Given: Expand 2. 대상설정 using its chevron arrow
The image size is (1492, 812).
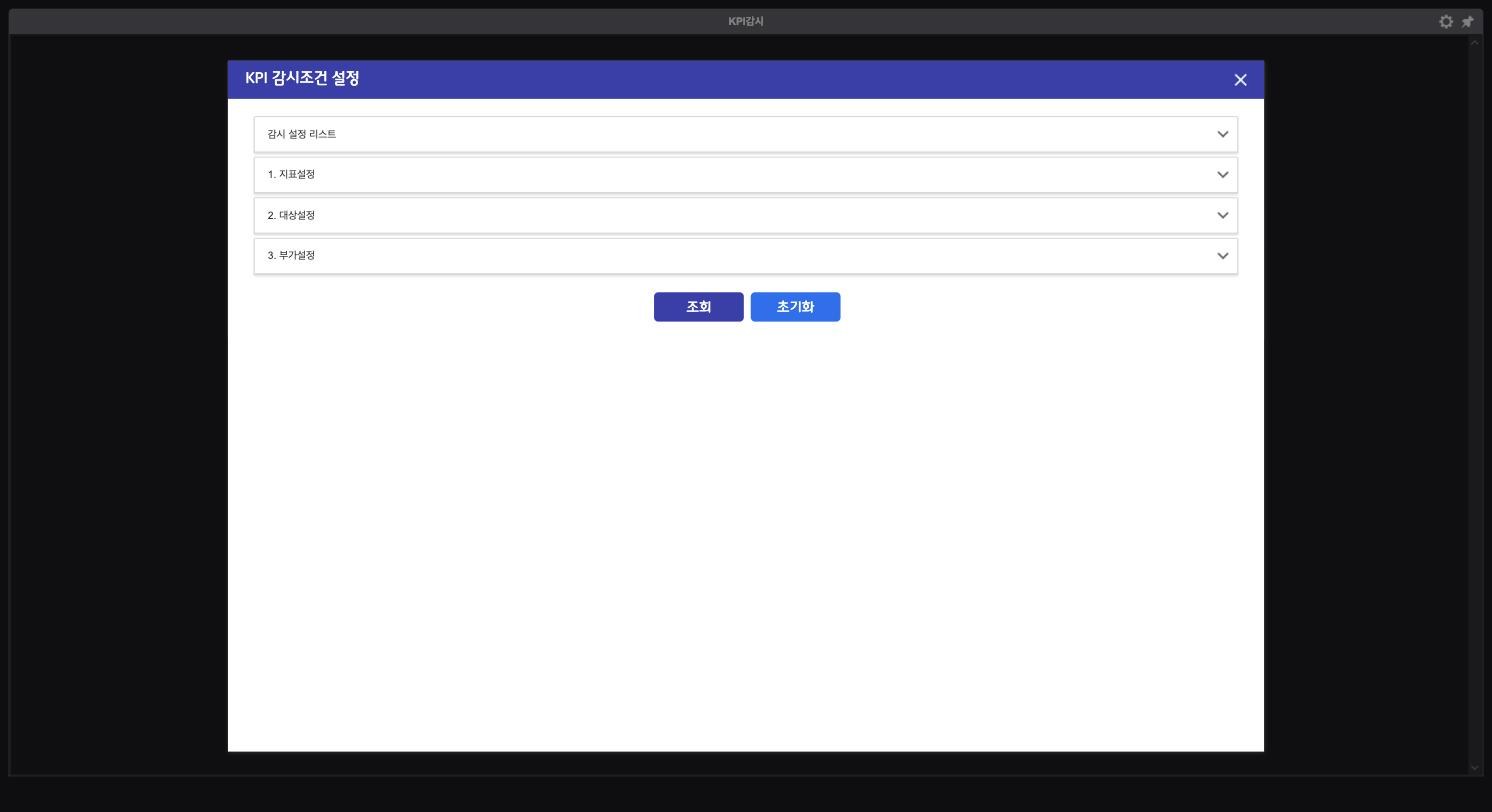Looking at the screenshot, I should pos(1222,215).
